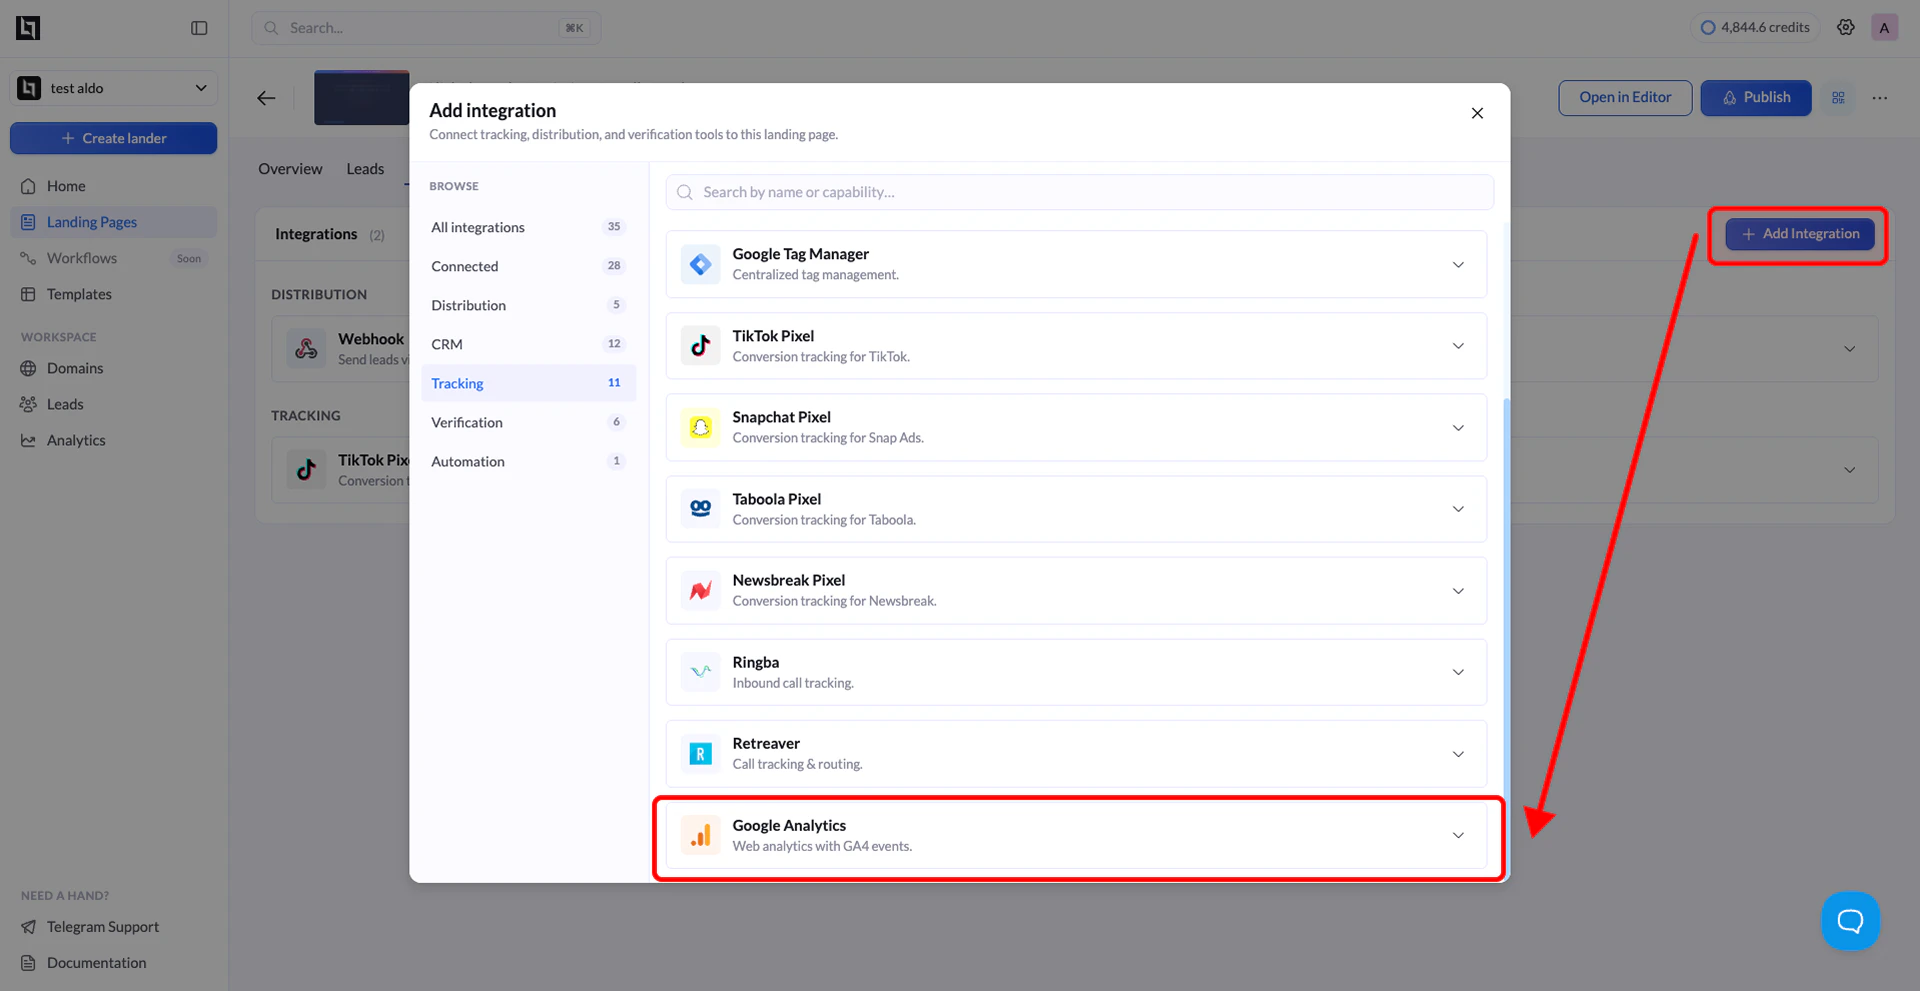The image size is (1920, 991).
Task: Expand the Retreaver row chevron
Action: (1458, 754)
